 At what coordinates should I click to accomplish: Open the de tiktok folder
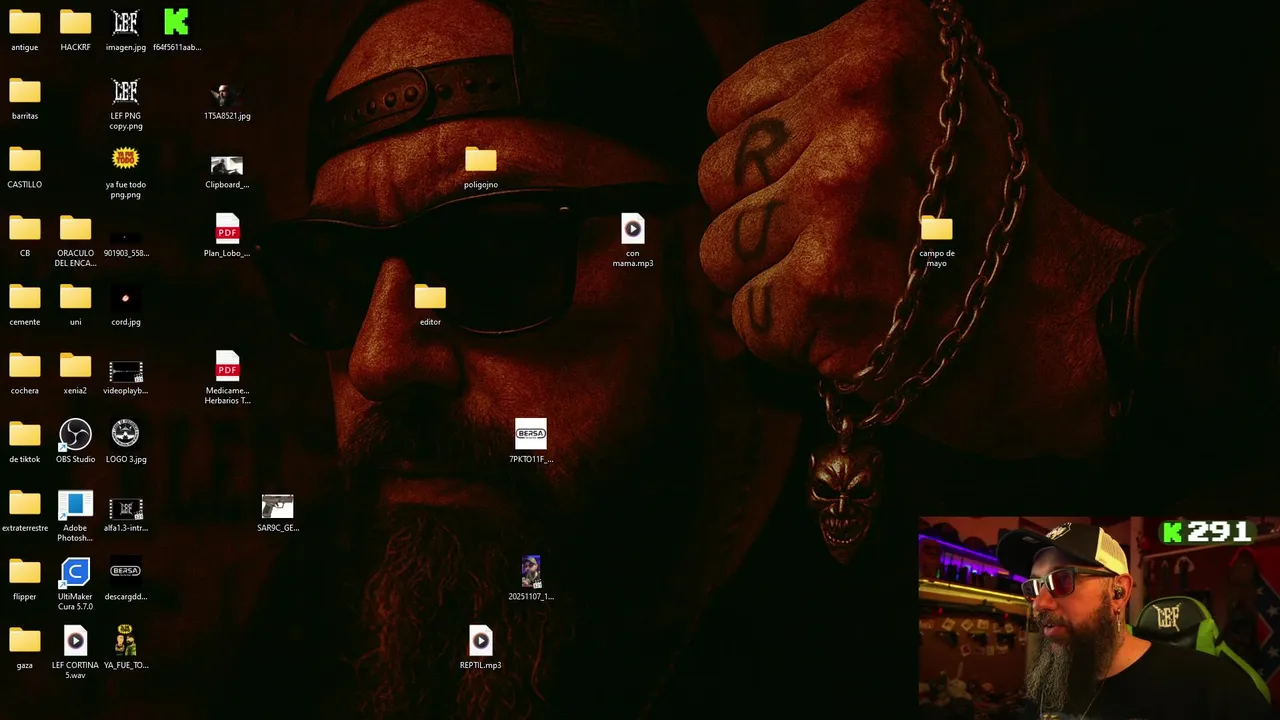point(25,435)
